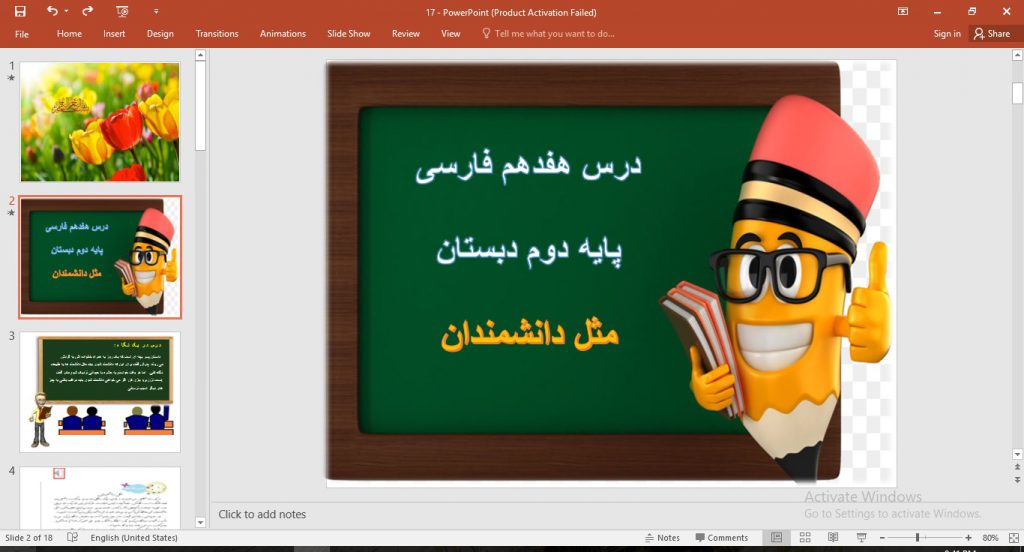Launch Slide Show from the status bar icon
1024x552 pixels.
pos(861,538)
